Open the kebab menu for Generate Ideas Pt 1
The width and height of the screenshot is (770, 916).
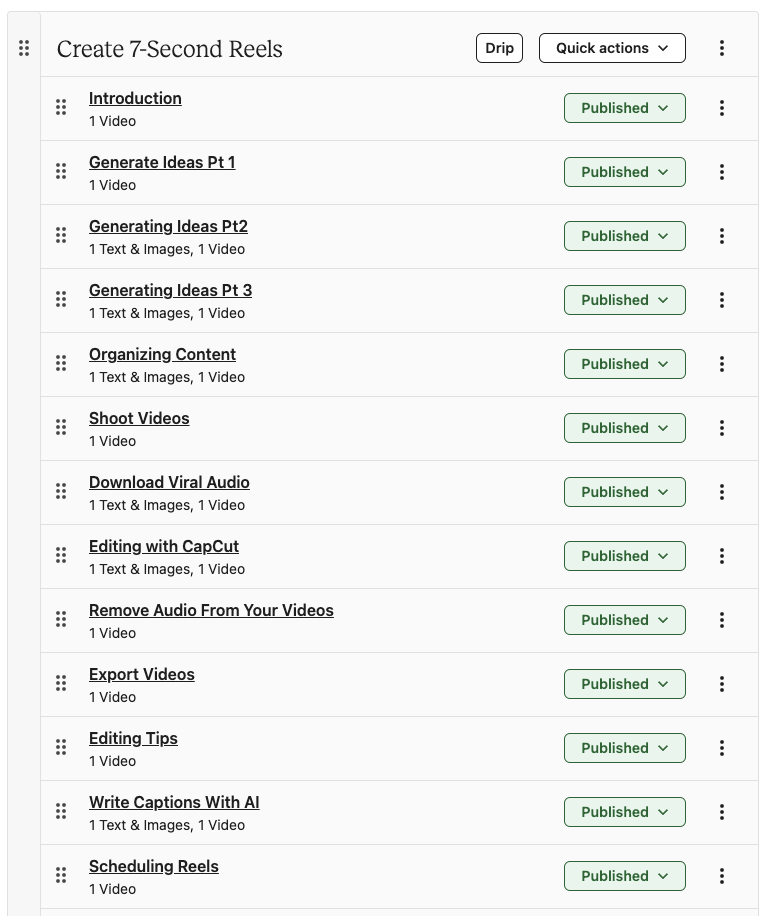coord(722,172)
